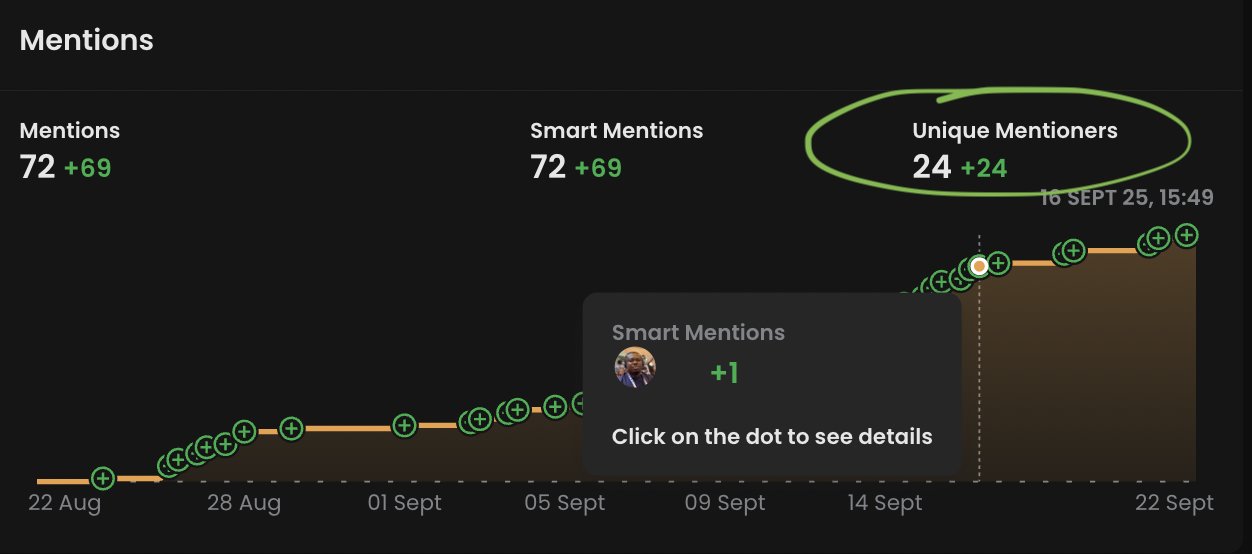Click the Mentions stat label above the 72 count
This screenshot has height=554, width=1252.
(x=70, y=130)
